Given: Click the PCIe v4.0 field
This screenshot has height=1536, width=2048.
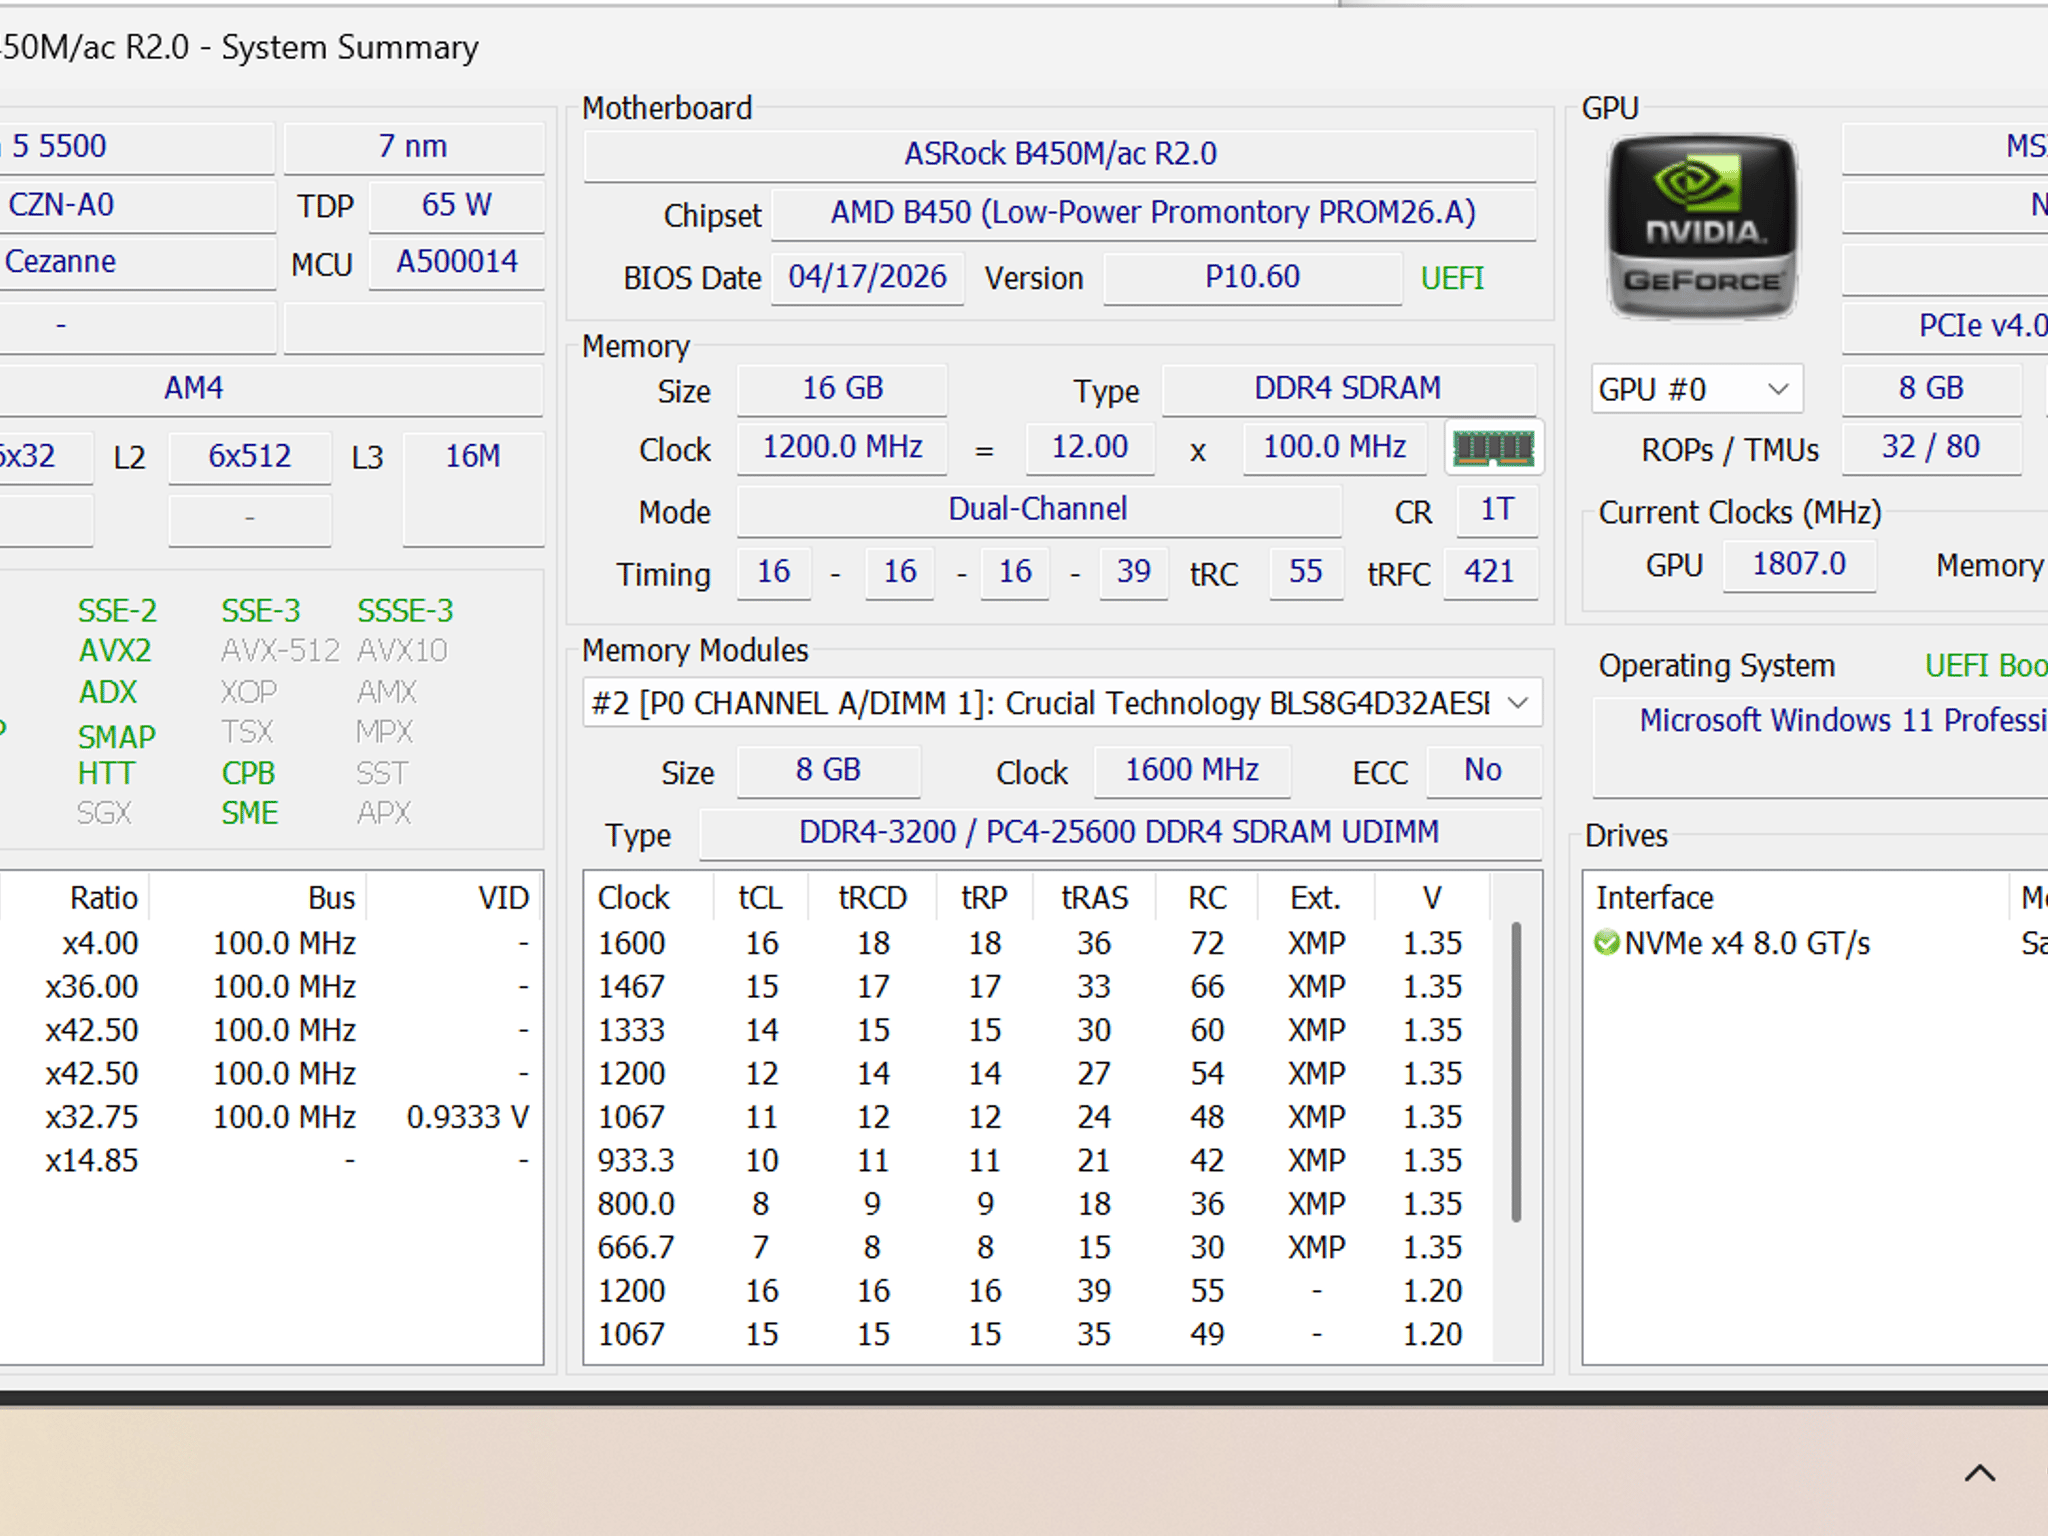Looking at the screenshot, I should (1946, 327).
